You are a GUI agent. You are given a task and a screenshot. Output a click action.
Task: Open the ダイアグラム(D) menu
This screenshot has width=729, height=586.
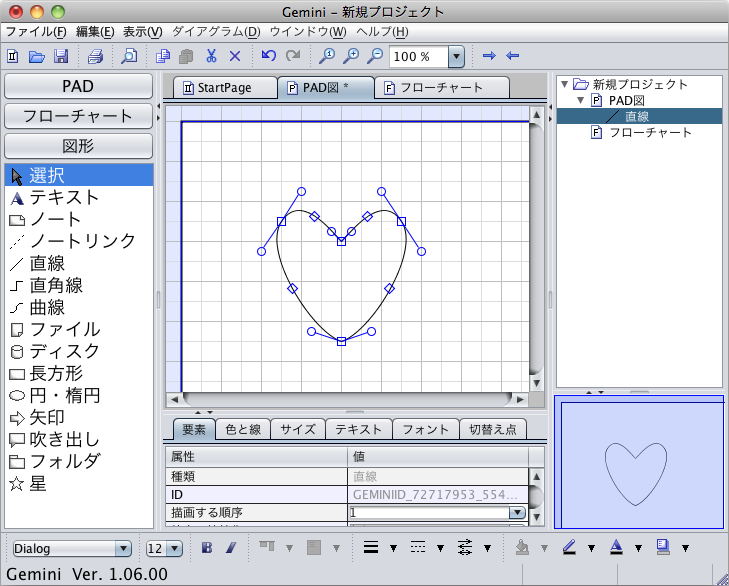coord(216,32)
